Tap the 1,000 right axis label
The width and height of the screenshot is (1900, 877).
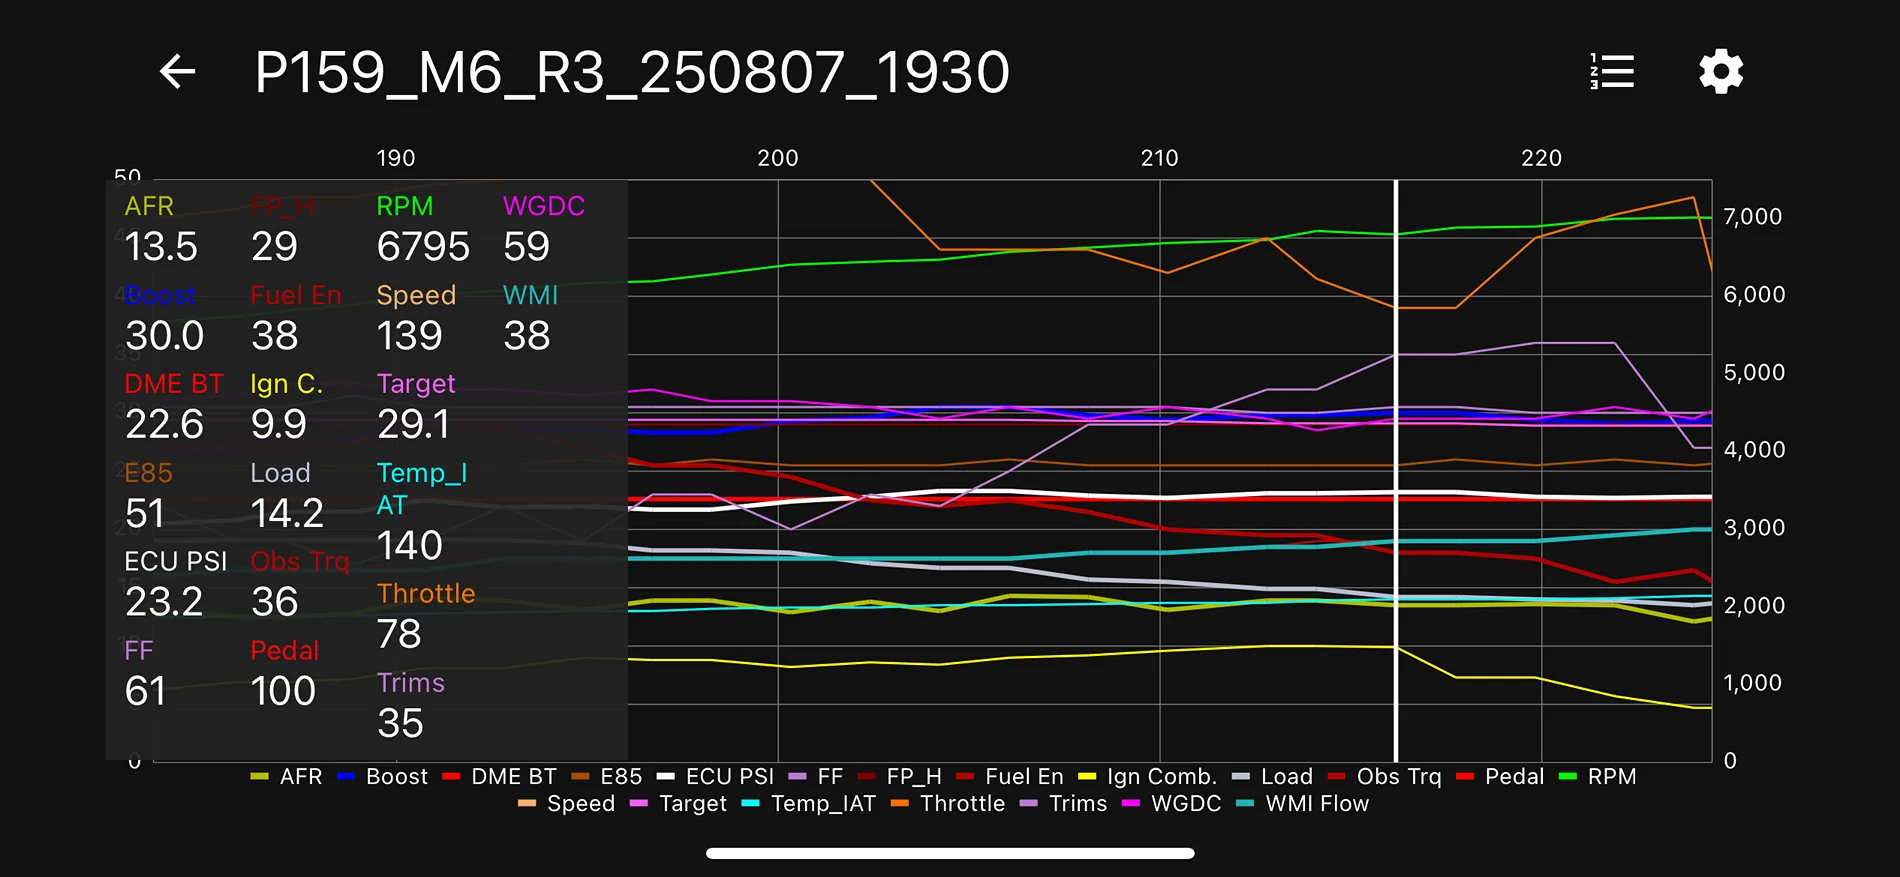[x=1753, y=683]
